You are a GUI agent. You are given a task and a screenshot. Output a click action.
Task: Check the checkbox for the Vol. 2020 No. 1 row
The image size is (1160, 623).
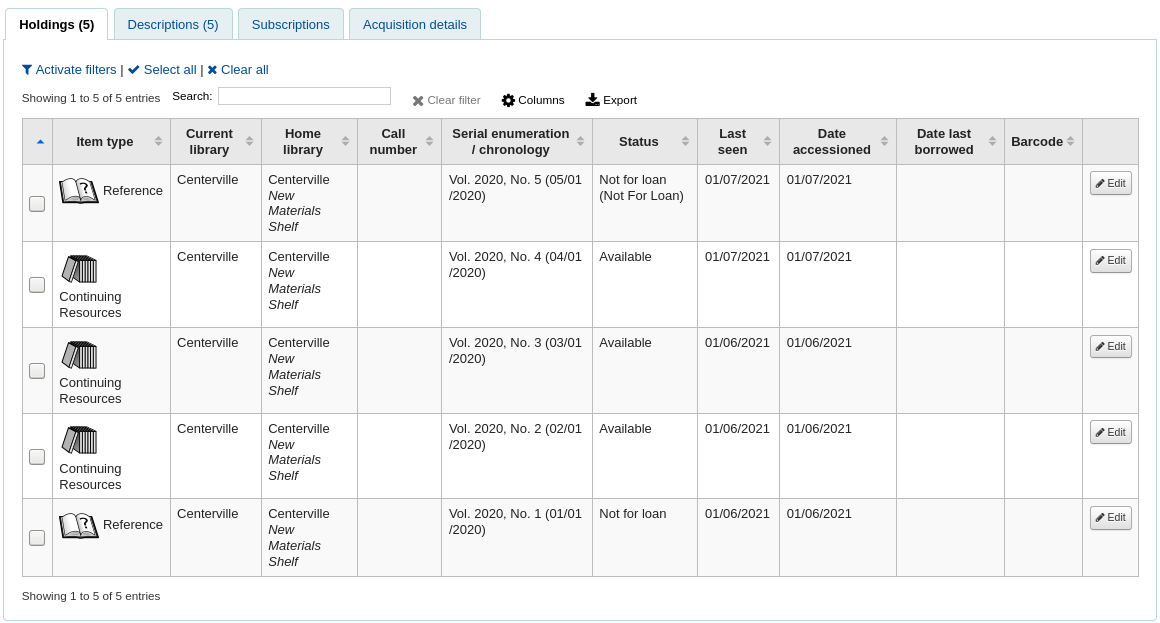point(37,537)
